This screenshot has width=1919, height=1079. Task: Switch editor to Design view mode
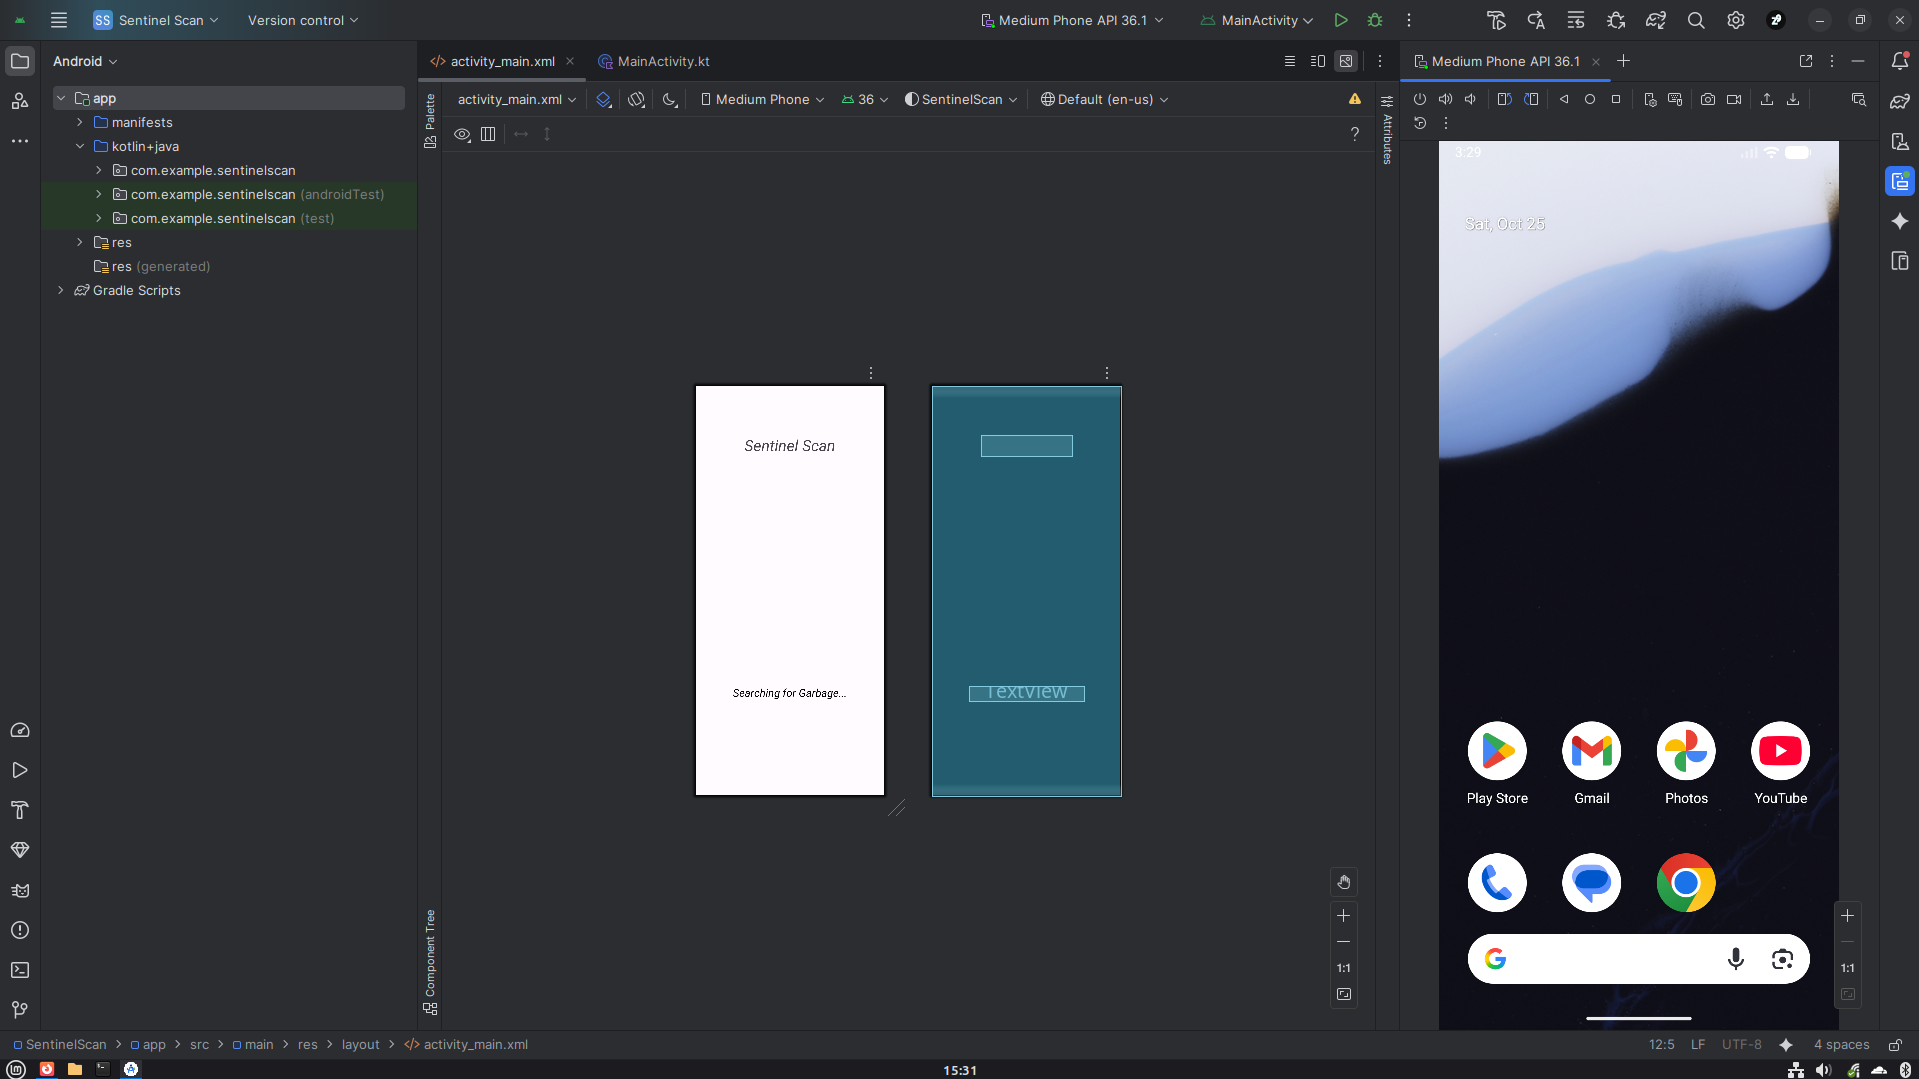click(x=1346, y=61)
